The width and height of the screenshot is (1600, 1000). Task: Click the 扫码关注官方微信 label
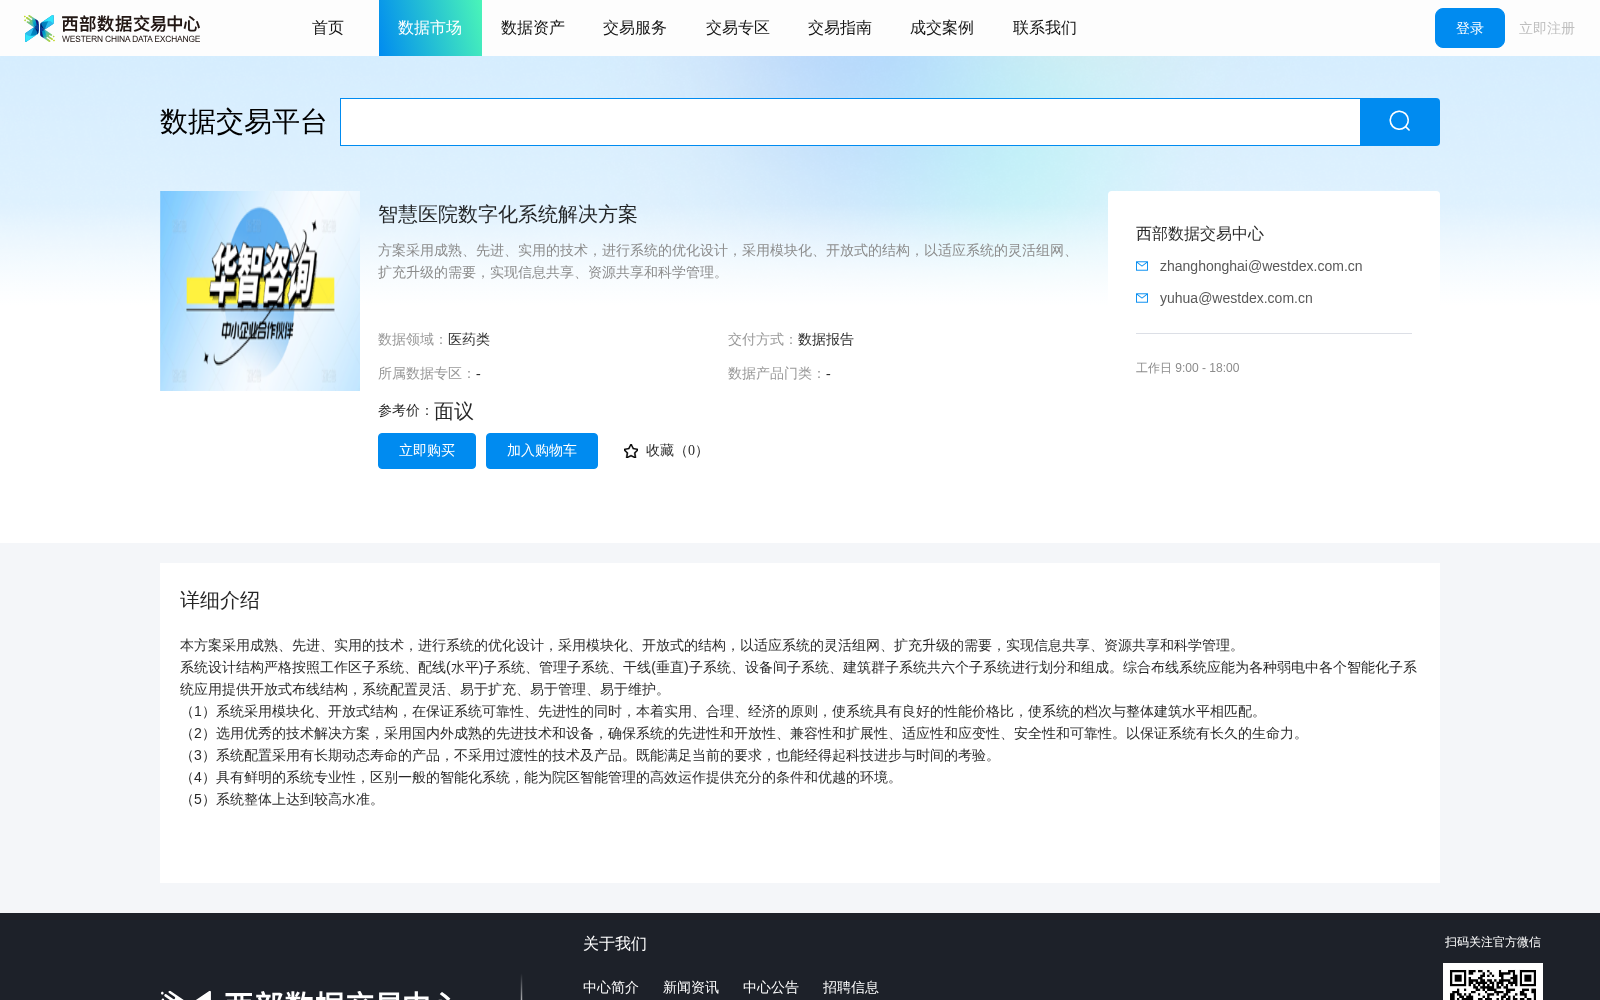coord(1493,942)
